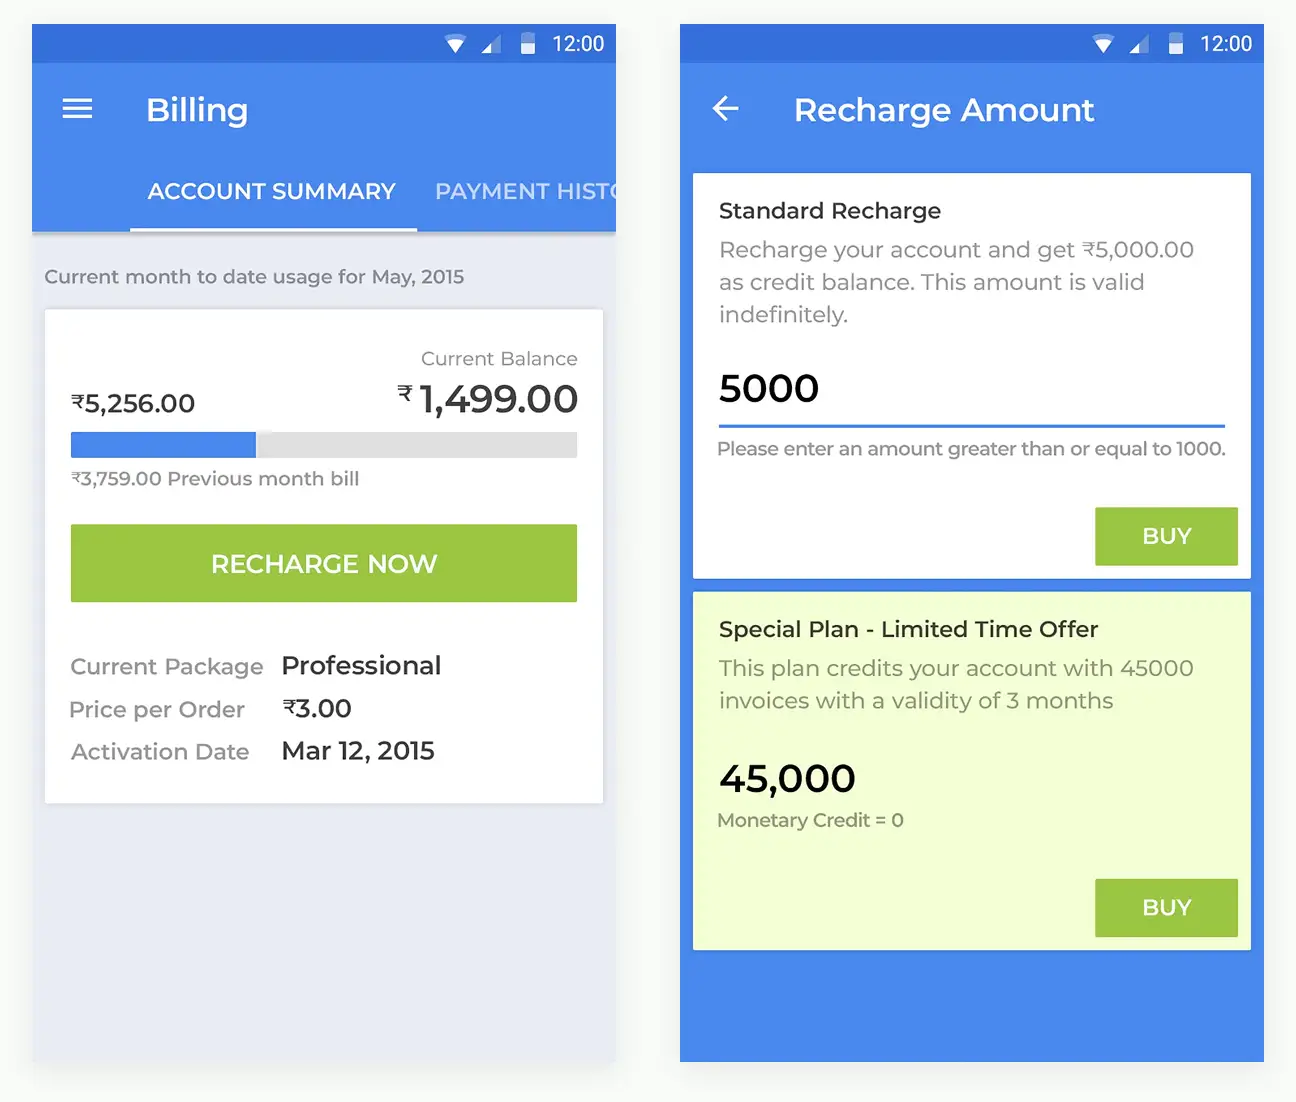Tap the battery icon on Billing screen

tap(527, 44)
